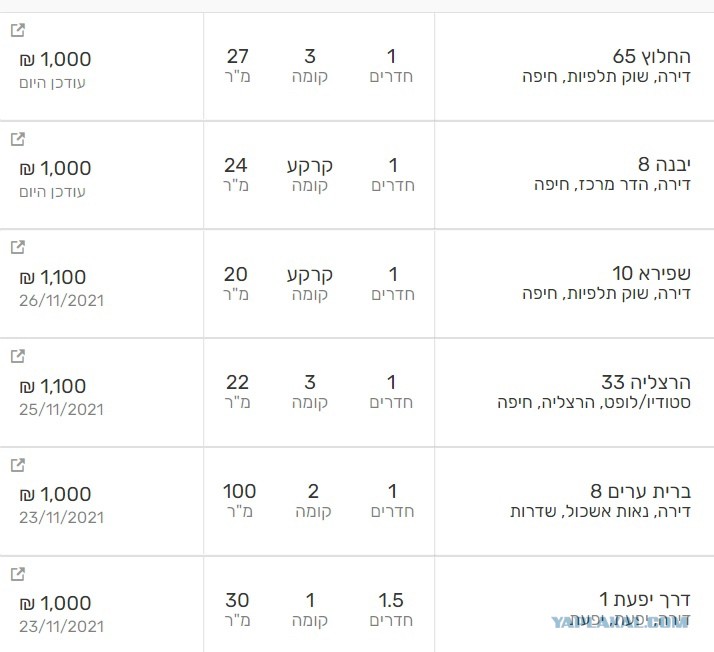Select the 100 square meter size value
The width and height of the screenshot is (714, 652).
240,491
